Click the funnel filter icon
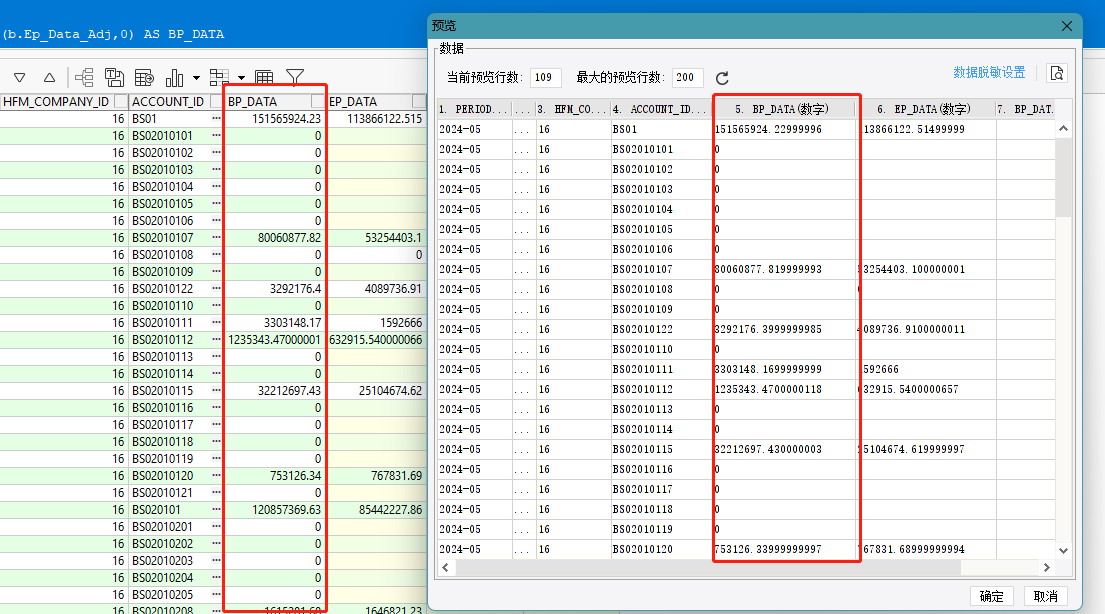This screenshot has height=614, width=1105. (x=295, y=77)
